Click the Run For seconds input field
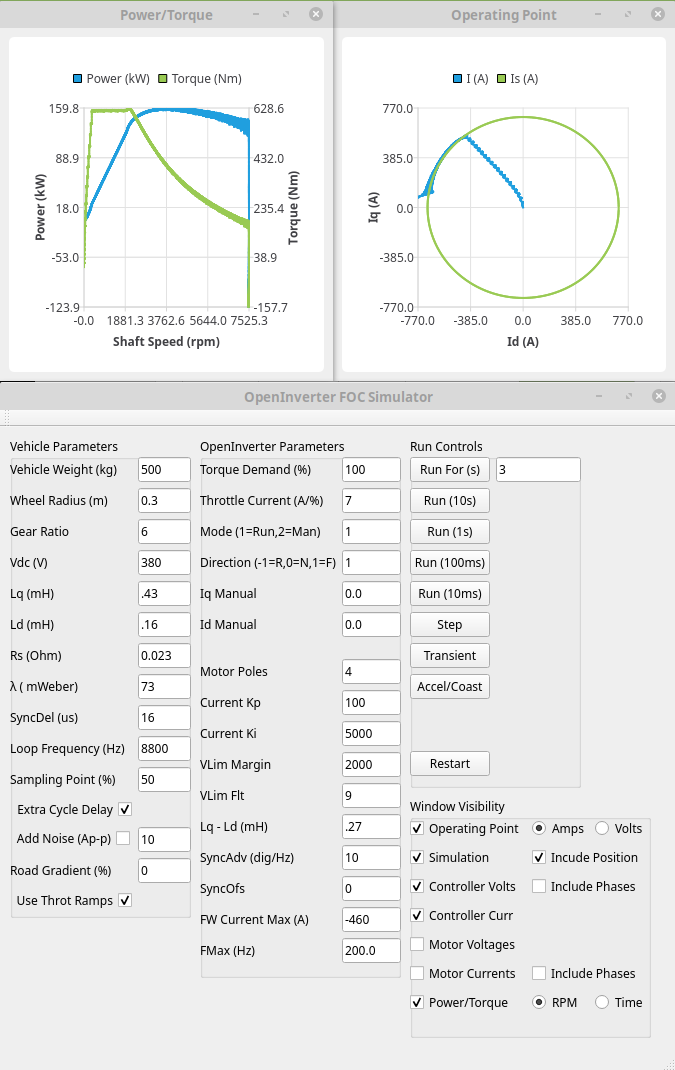The image size is (675, 1070). [538, 469]
